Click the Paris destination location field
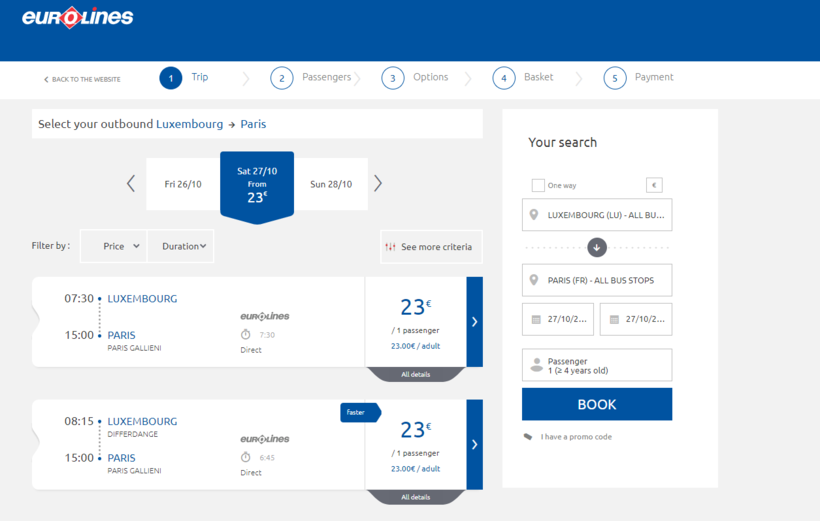 click(597, 280)
